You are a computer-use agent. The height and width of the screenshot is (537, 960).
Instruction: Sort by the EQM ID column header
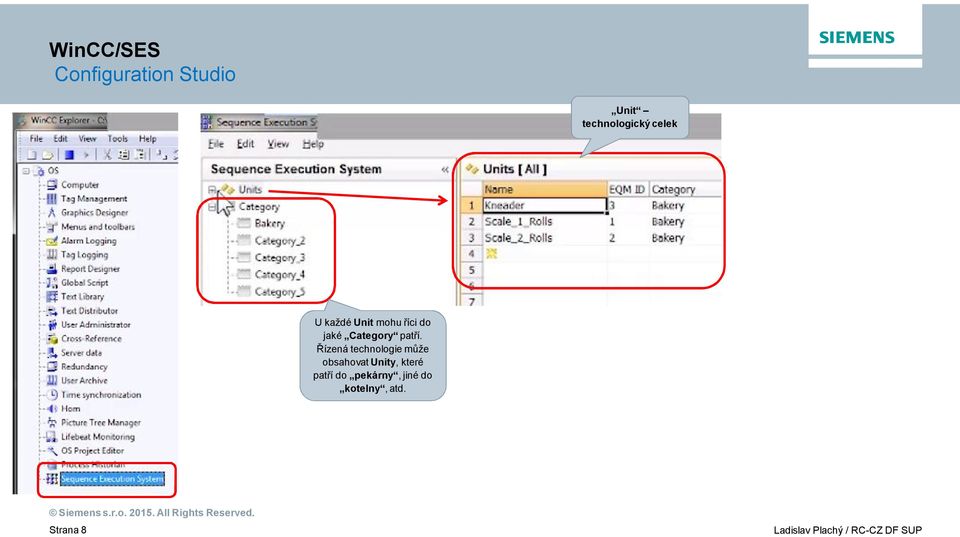(628, 189)
